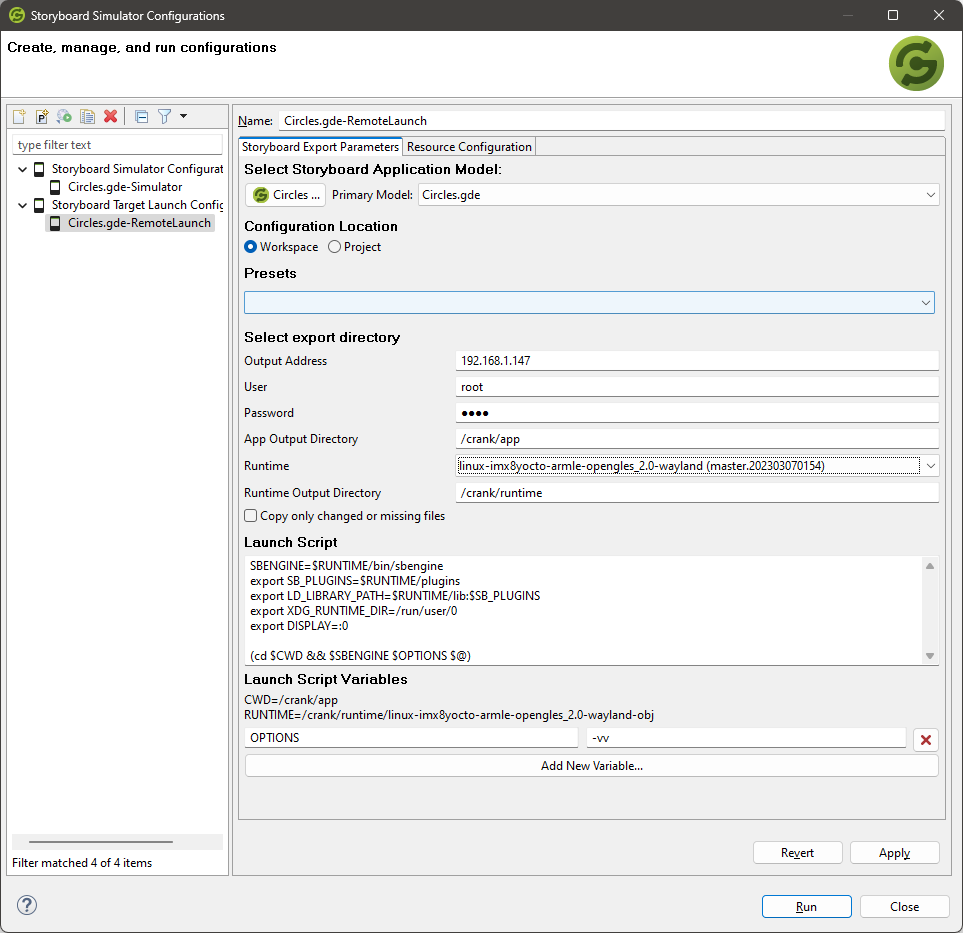This screenshot has width=963, height=933.
Task: Click the Apply button
Action: coord(894,853)
